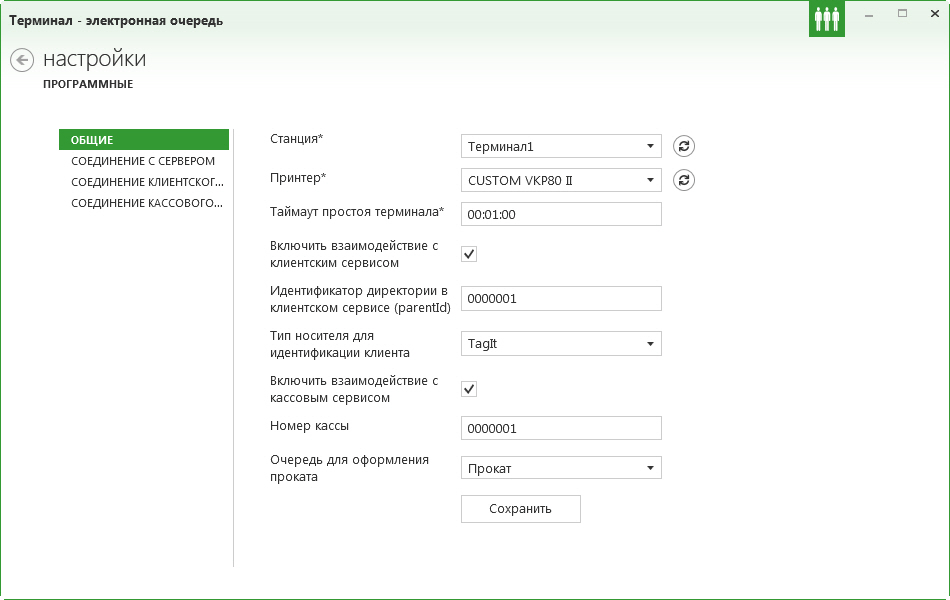
Task: Click the Сохранить button
Action: [x=520, y=509]
